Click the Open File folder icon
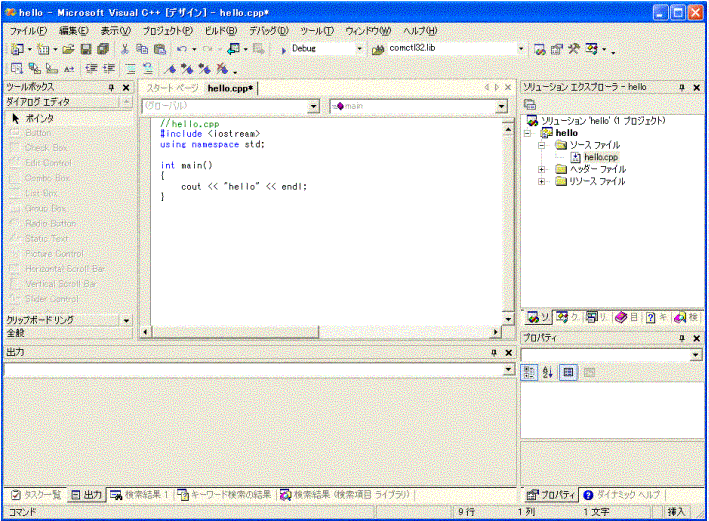Image resolution: width=709 pixels, height=521 pixels. coord(68,48)
